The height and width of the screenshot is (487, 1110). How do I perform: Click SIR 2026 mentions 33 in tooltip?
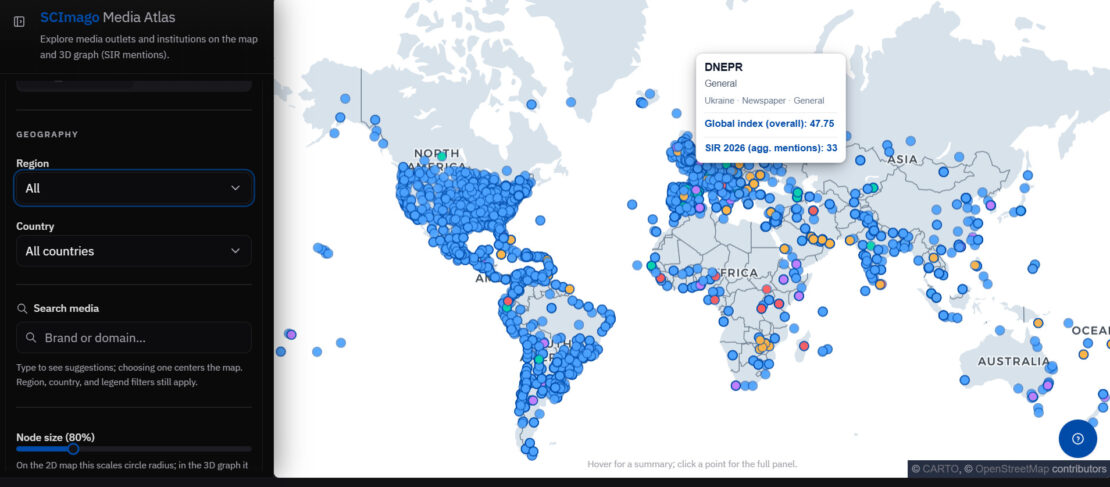pyautogui.click(x=771, y=148)
